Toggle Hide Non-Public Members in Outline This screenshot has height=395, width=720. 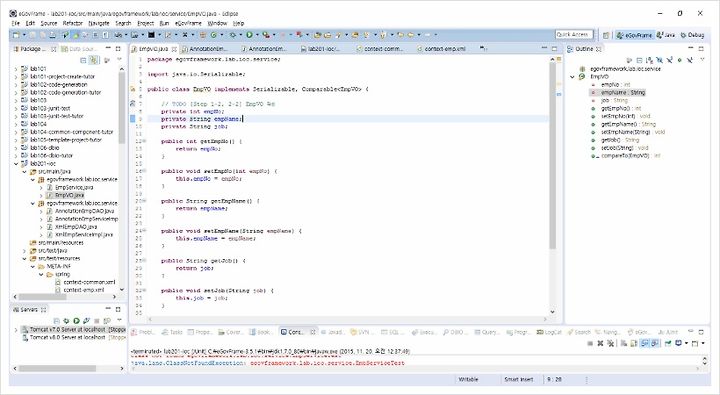[680, 60]
